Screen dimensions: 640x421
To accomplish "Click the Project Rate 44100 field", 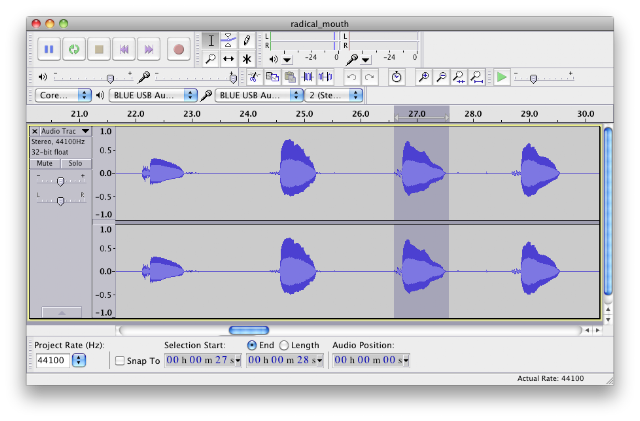I will click(52, 361).
